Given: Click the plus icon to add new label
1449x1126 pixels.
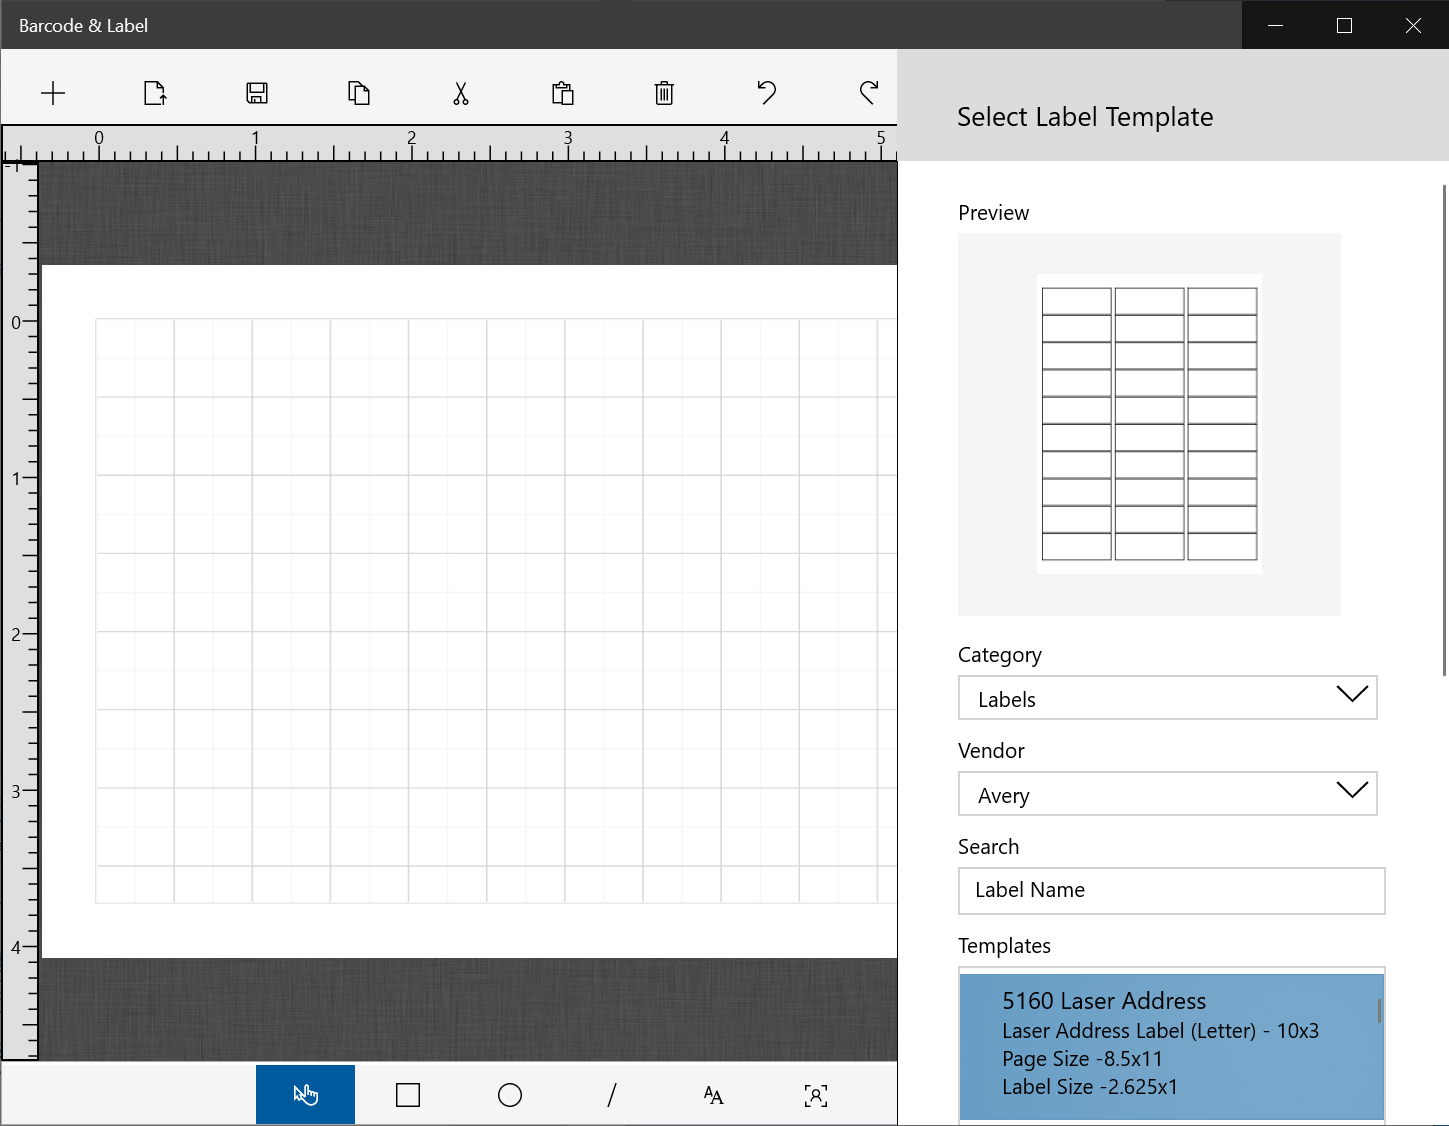Looking at the screenshot, I should [x=53, y=93].
